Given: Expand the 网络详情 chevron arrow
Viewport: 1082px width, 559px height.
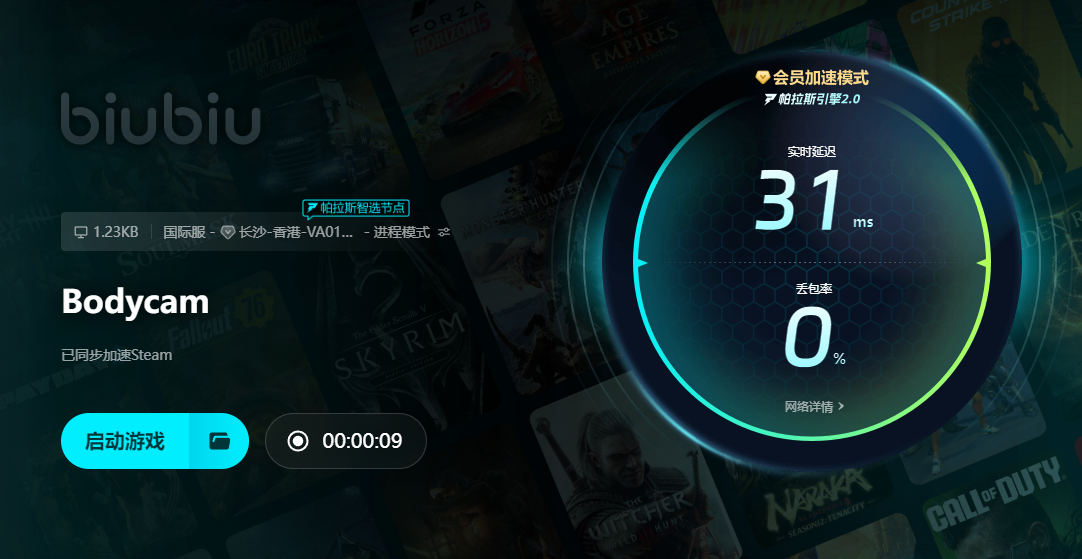Looking at the screenshot, I should click(841, 406).
